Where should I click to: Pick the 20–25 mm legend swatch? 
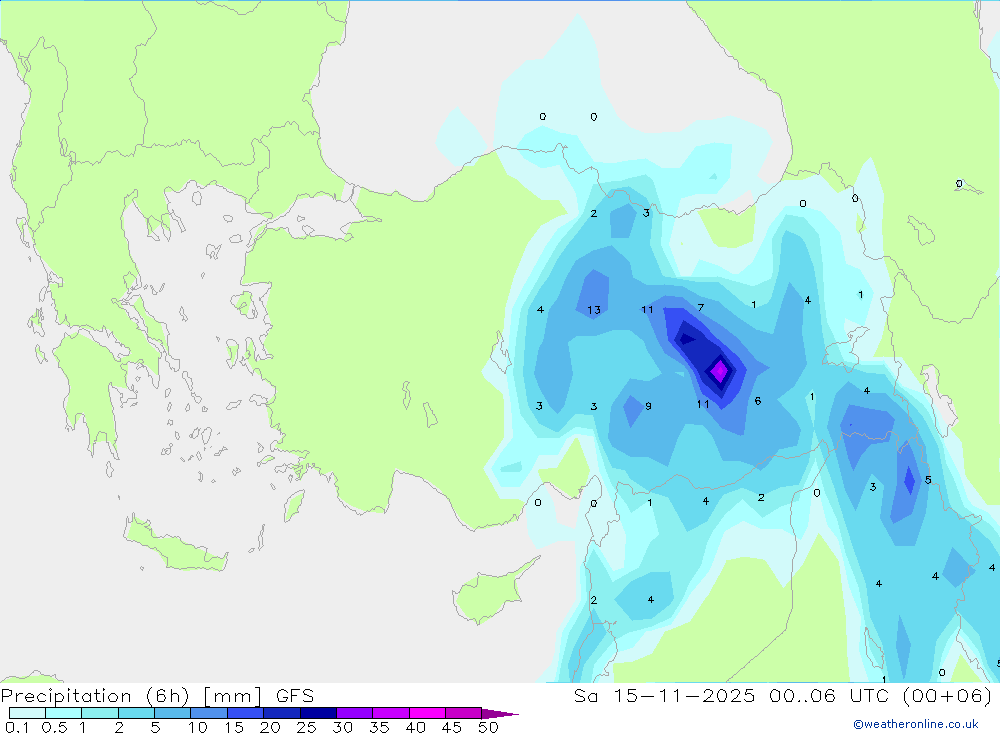pos(282,713)
